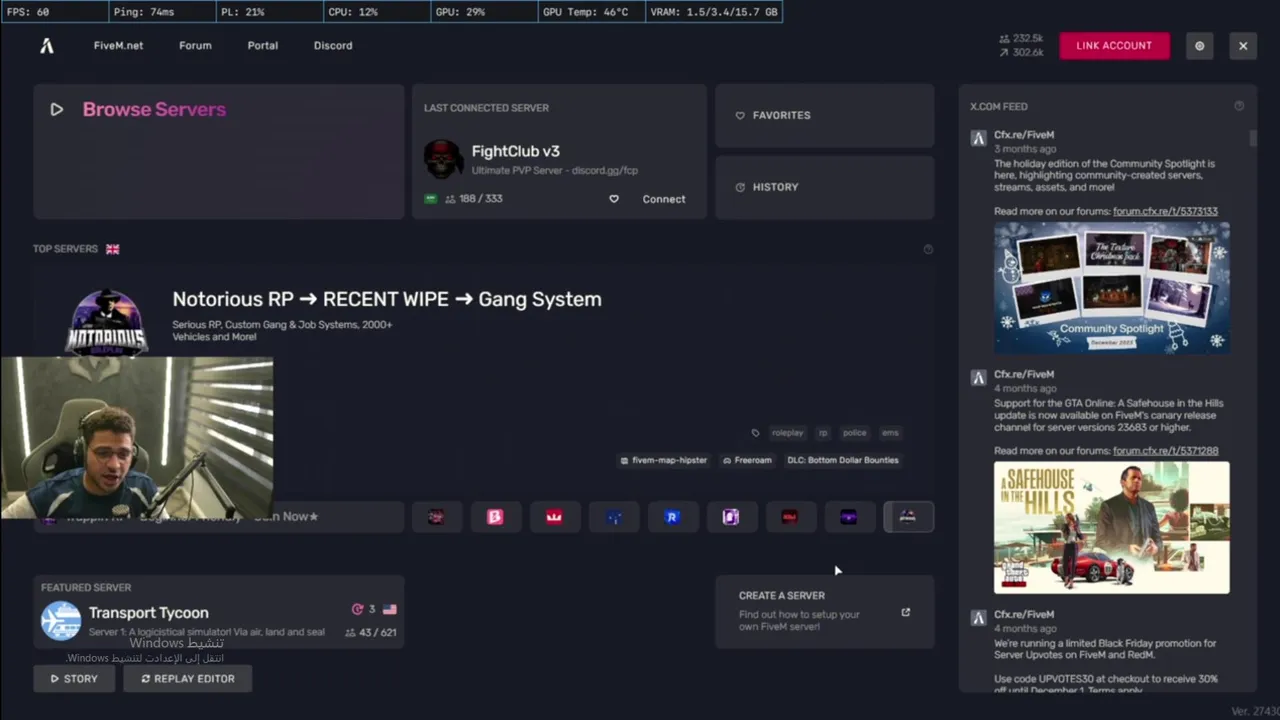Click the Community Spotlight image
This screenshot has height=720, width=1280.
click(x=1112, y=287)
